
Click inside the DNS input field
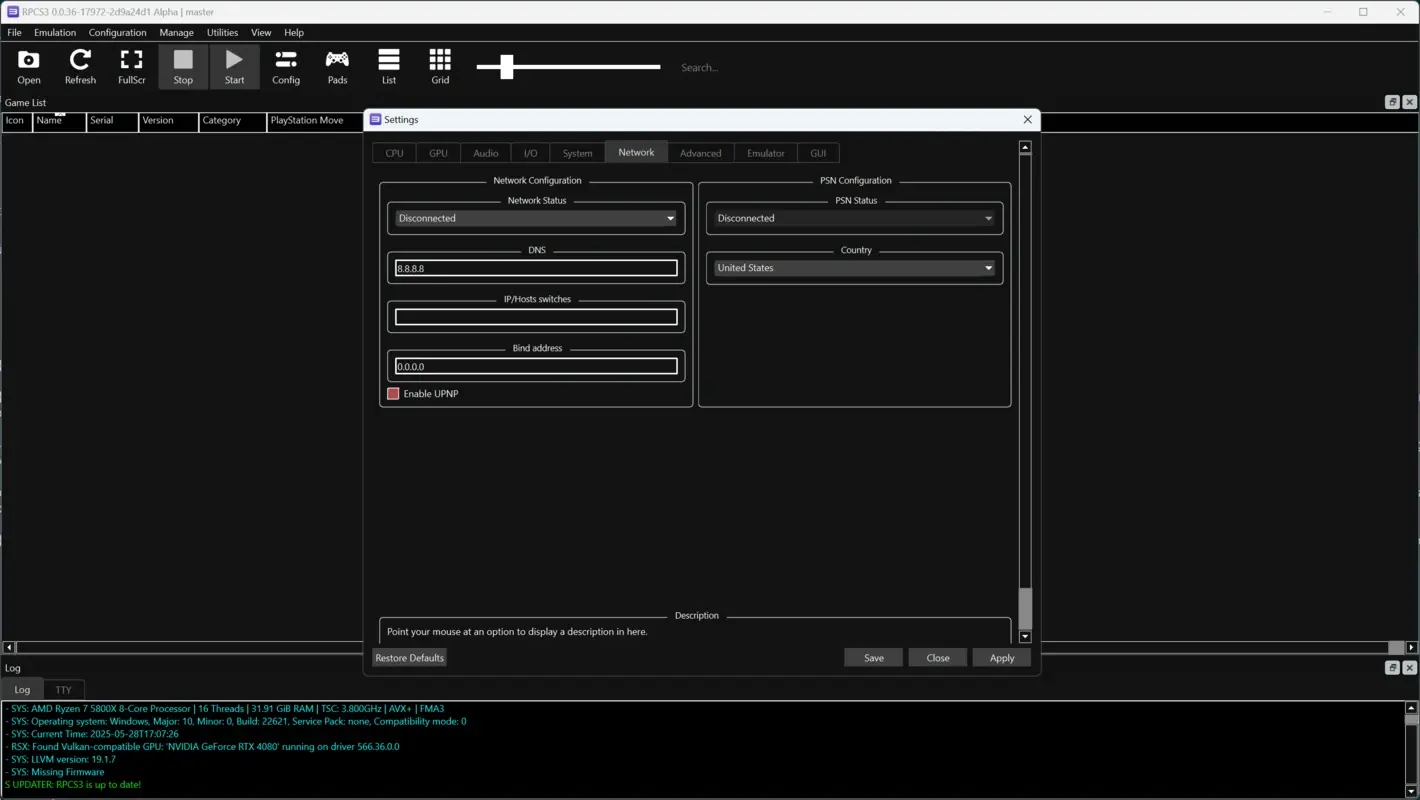coord(535,267)
